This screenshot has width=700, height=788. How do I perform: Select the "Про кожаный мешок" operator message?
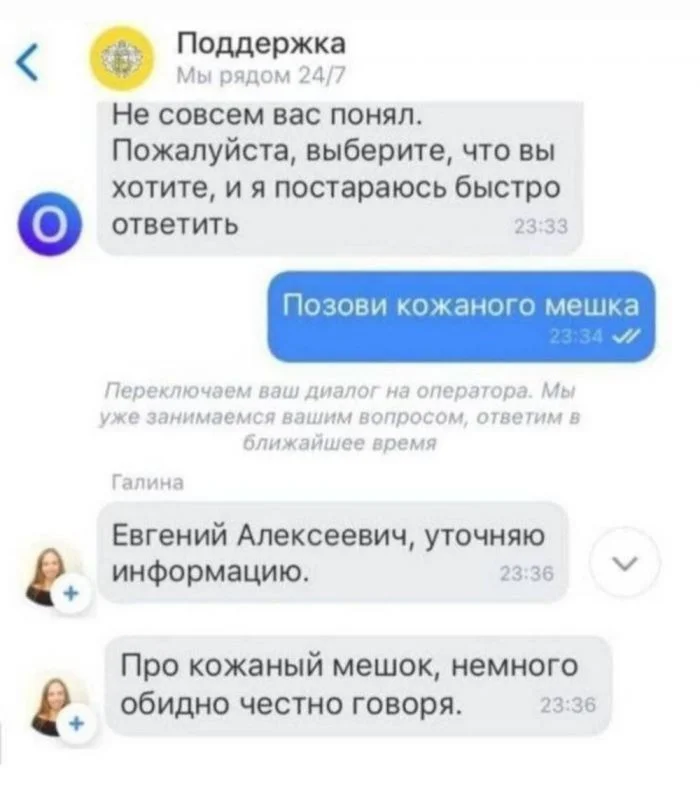[359, 685]
